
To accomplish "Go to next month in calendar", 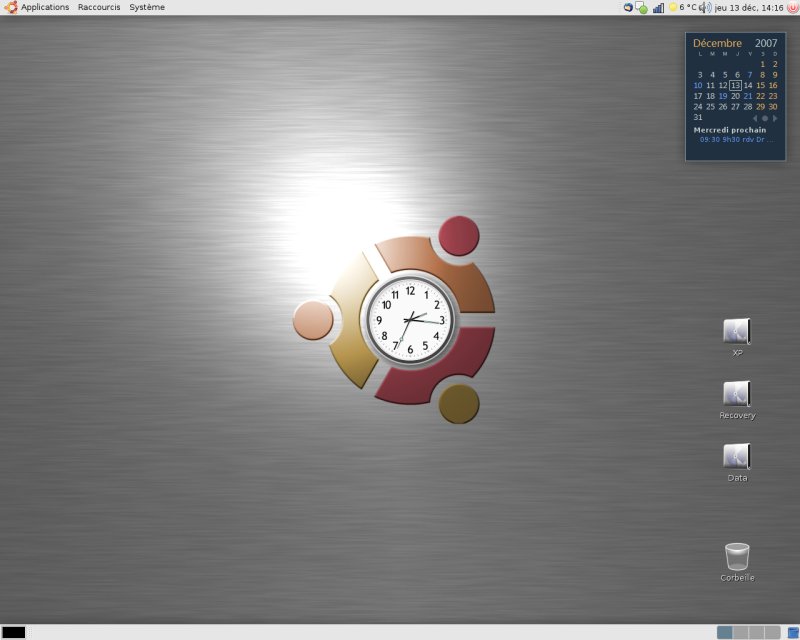I will (x=775, y=118).
